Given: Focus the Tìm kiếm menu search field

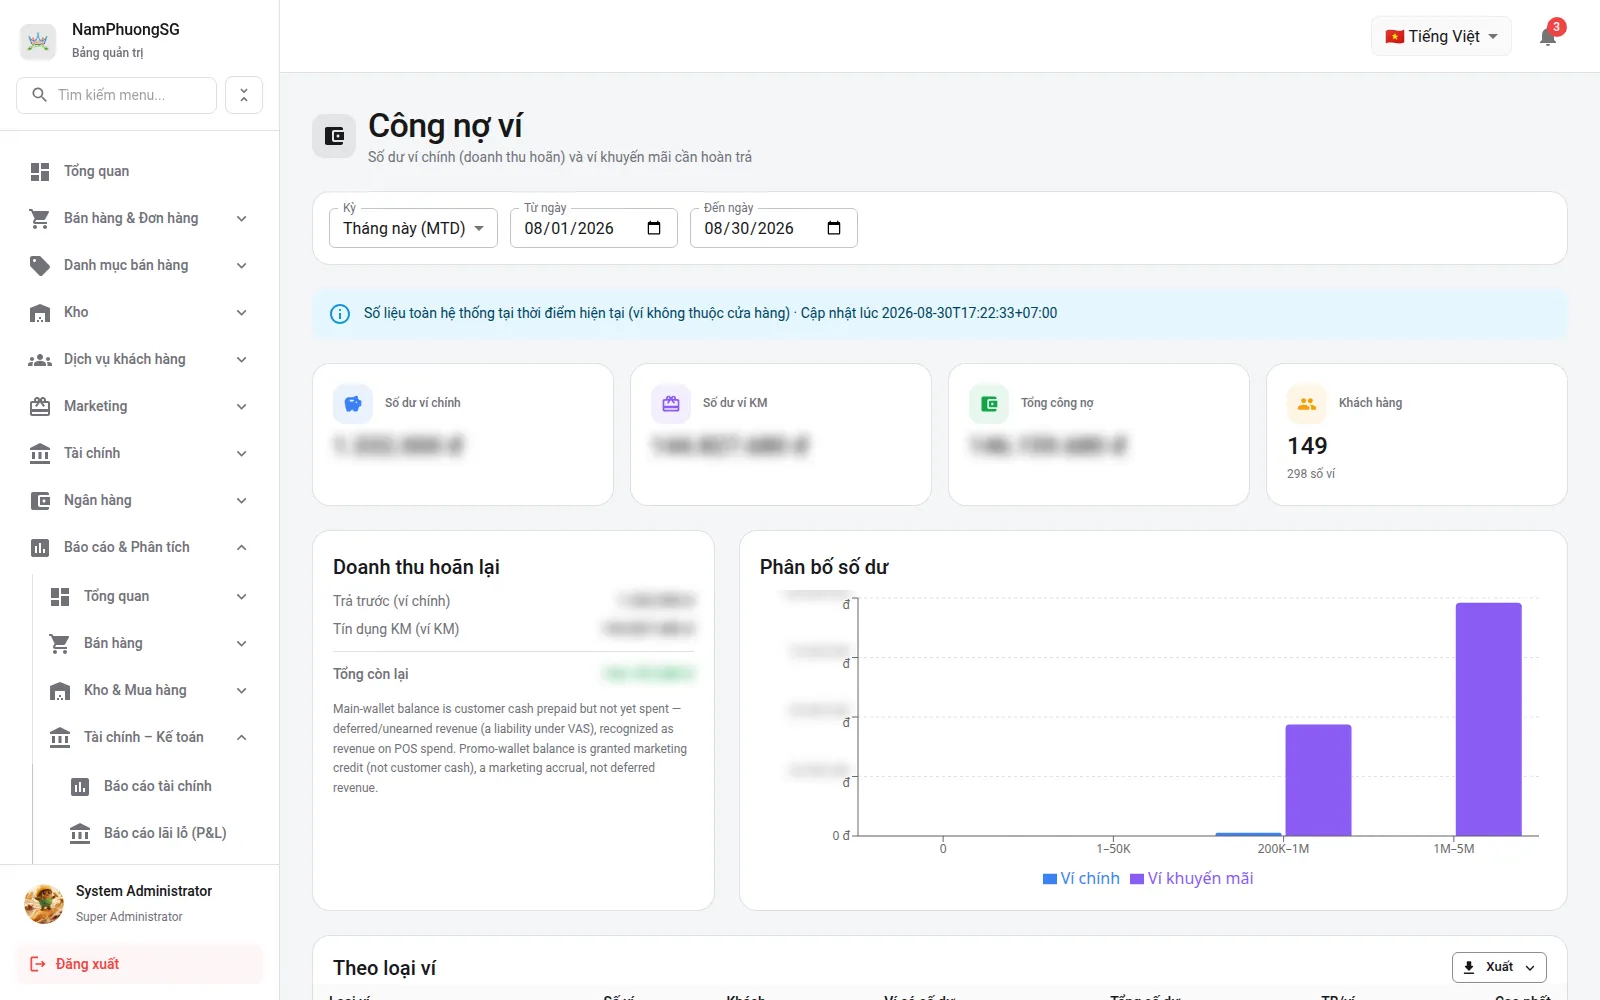Looking at the screenshot, I should click(117, 95).
